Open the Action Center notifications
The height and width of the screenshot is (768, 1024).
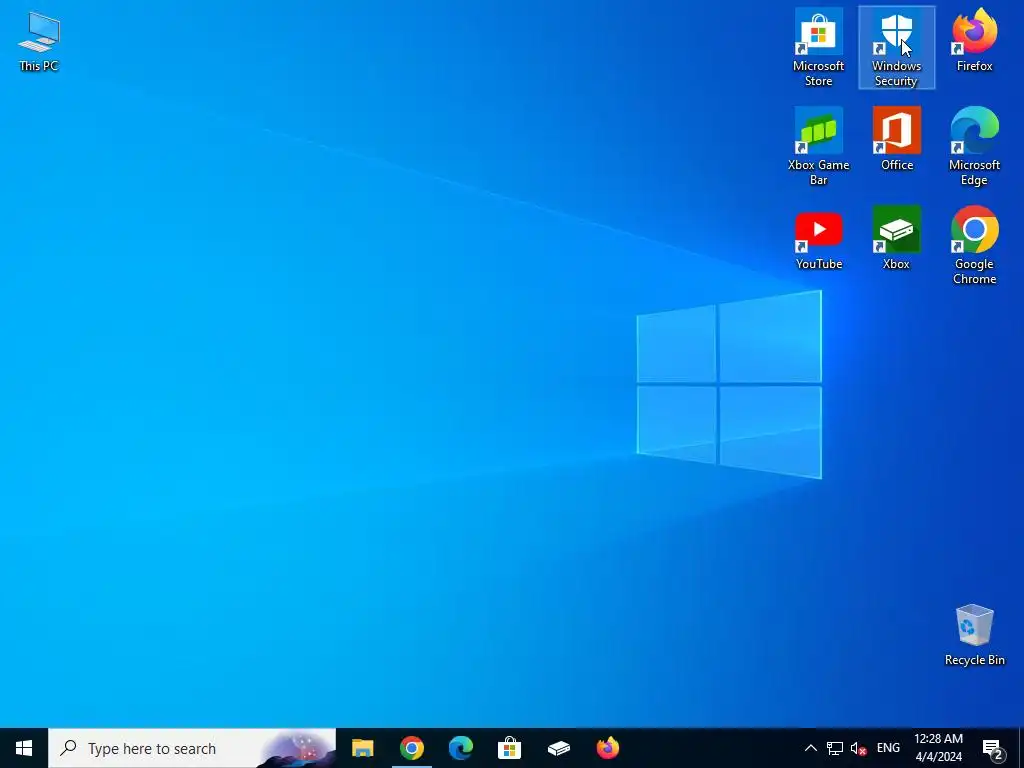click(993, 748)
